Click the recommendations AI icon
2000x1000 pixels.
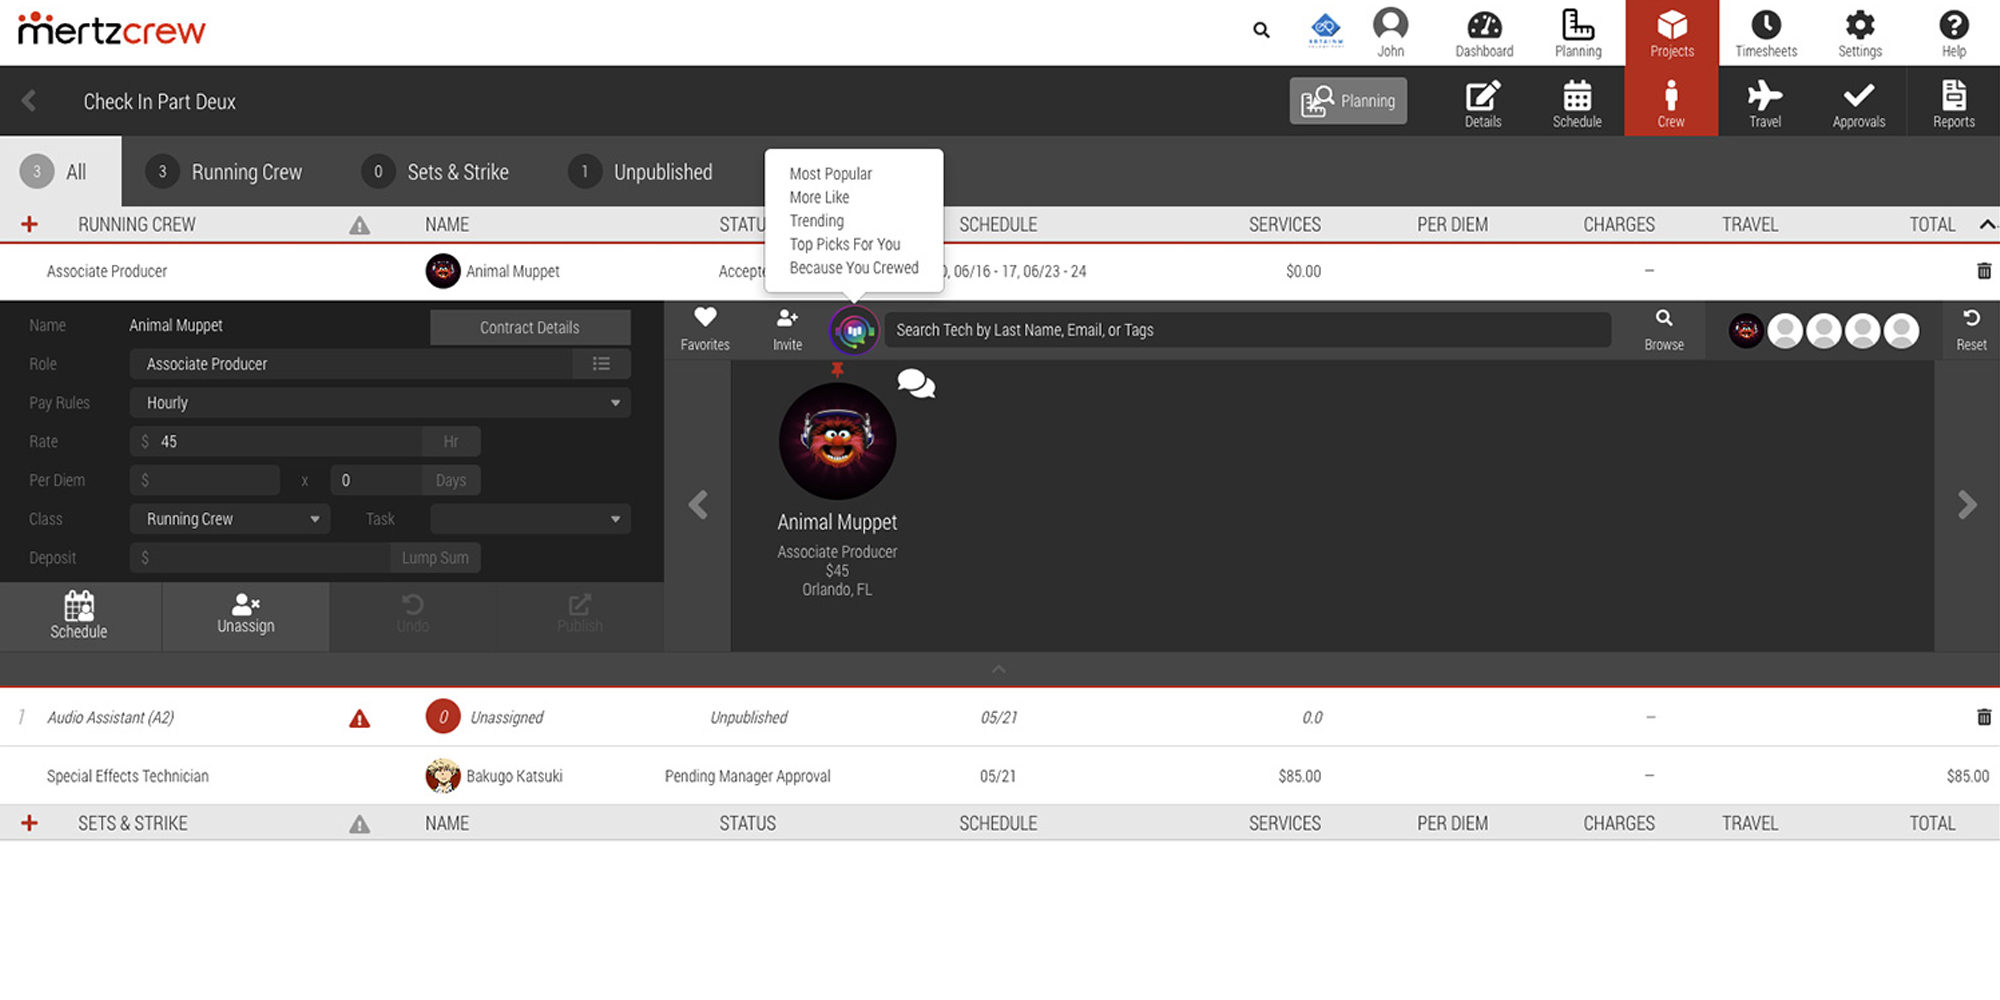[853, 330]
